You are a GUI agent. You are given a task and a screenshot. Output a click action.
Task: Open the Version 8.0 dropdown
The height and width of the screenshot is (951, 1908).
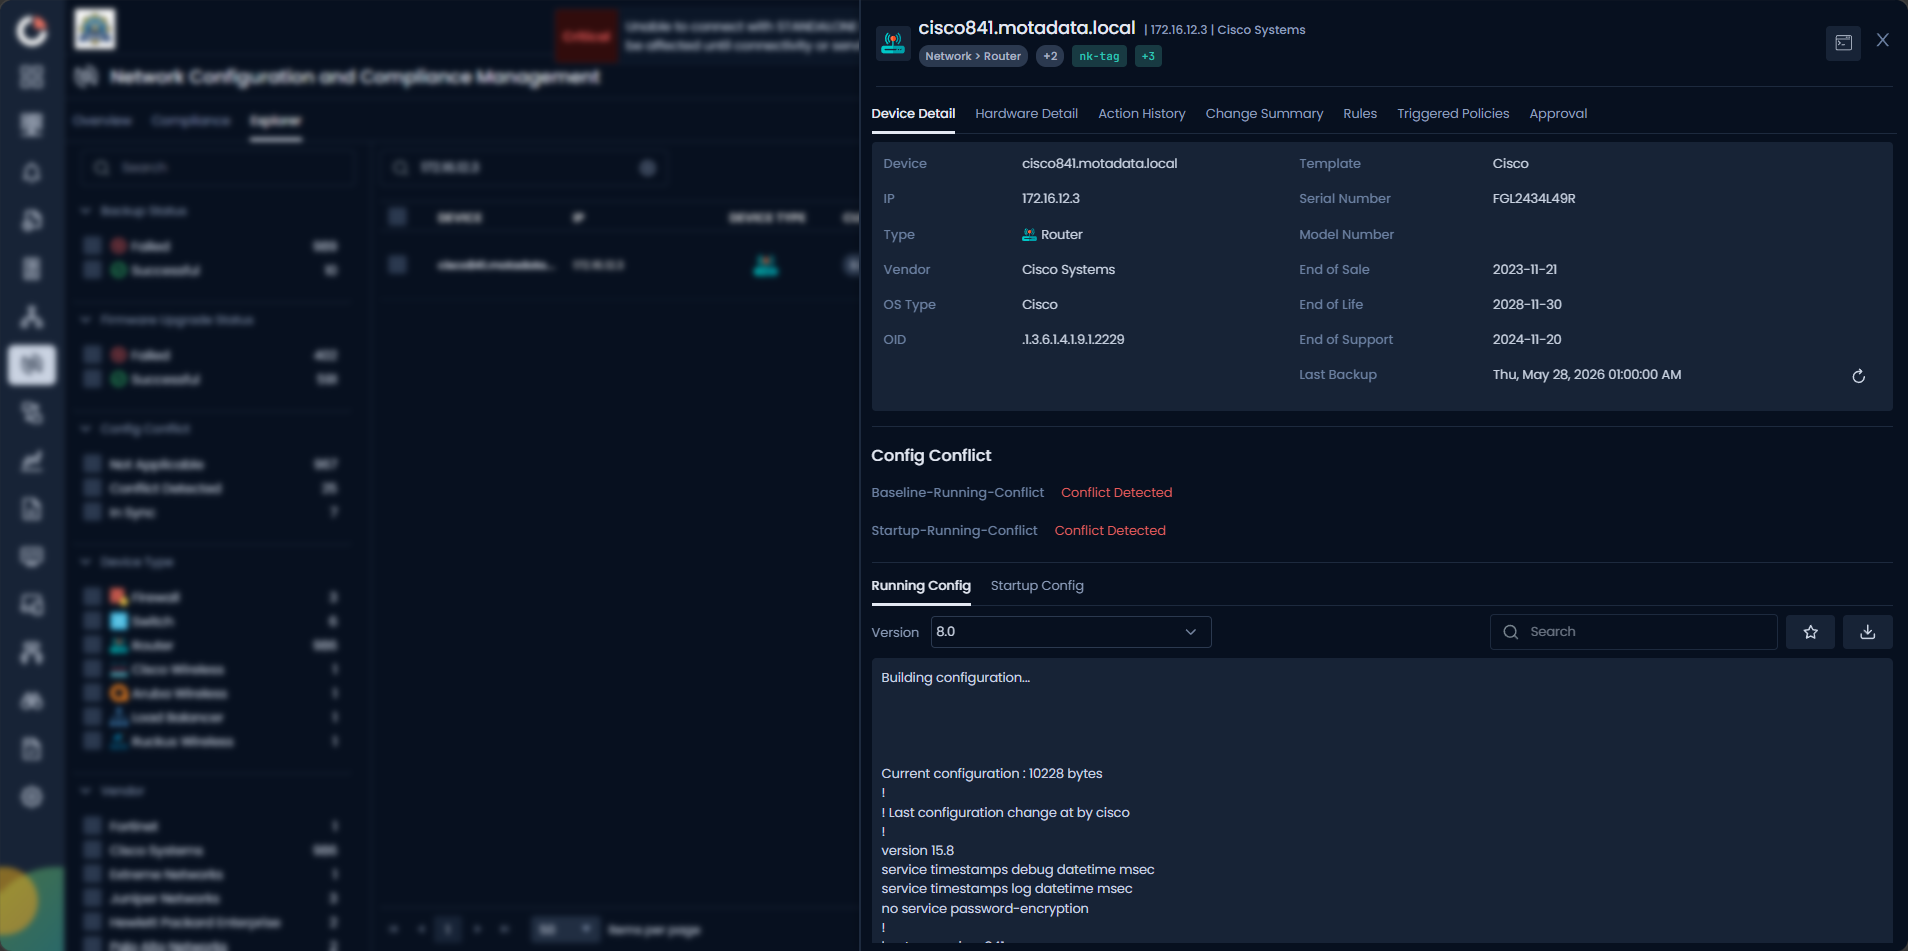click(1071, 632)
